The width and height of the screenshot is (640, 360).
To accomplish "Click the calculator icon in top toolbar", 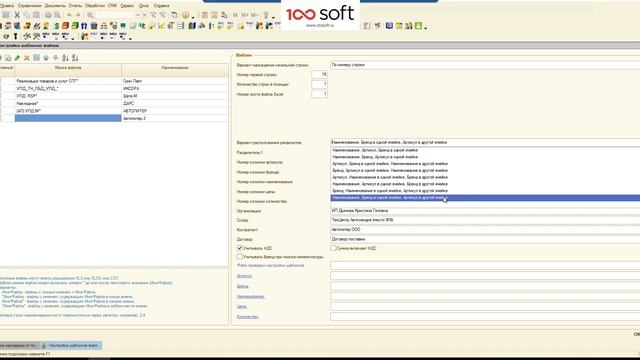I will [204, 15].
